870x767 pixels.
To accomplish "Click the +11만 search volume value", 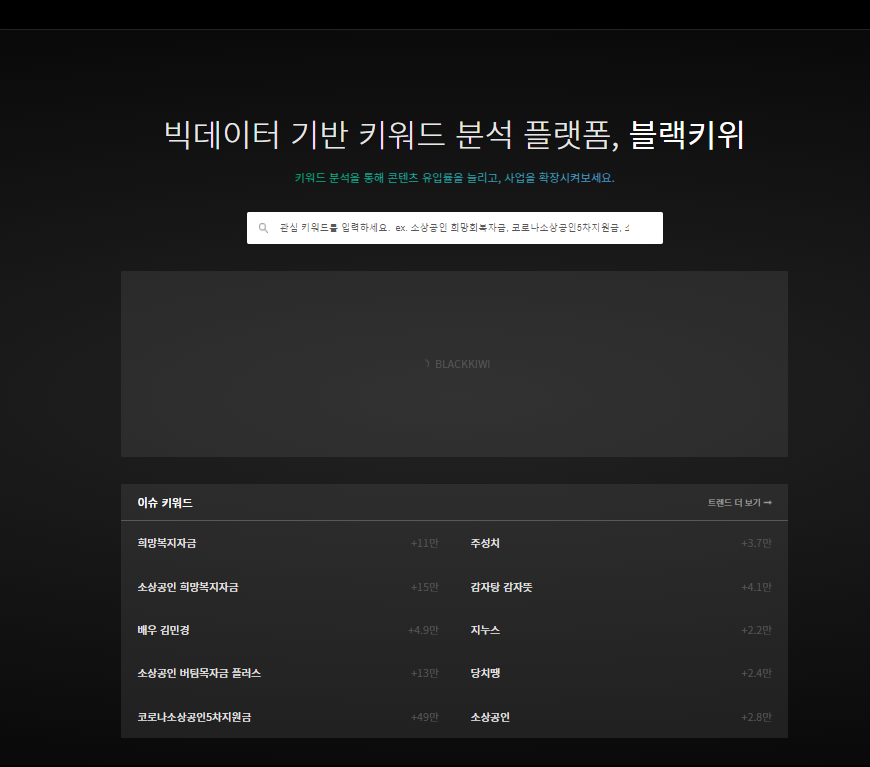I will pyautogui.click(x=424, y=543).
